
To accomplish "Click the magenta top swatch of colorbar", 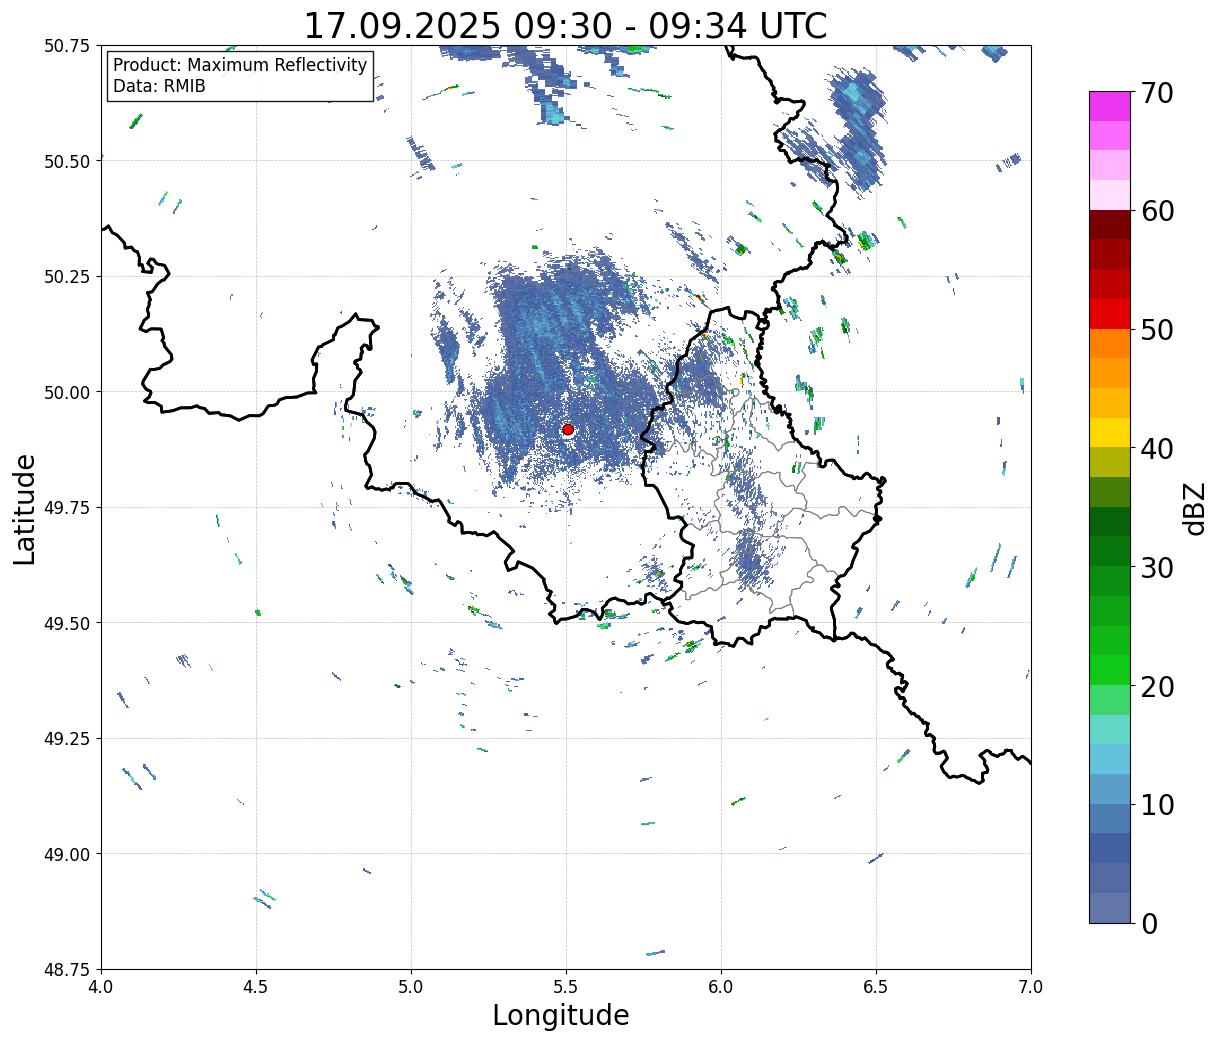I will 1109,107.
